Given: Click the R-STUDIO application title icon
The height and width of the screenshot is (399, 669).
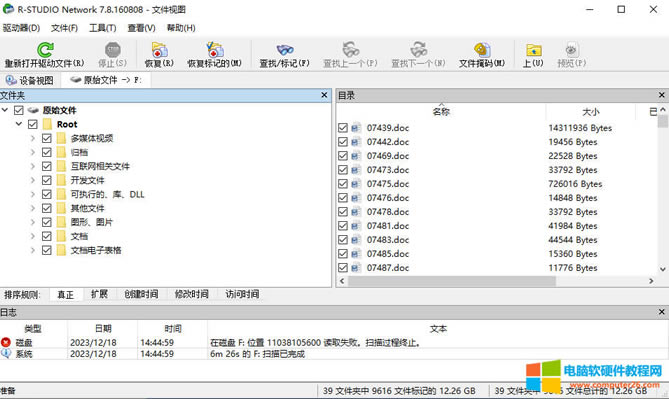Looking at the screenshot, I should pos(8,9).
